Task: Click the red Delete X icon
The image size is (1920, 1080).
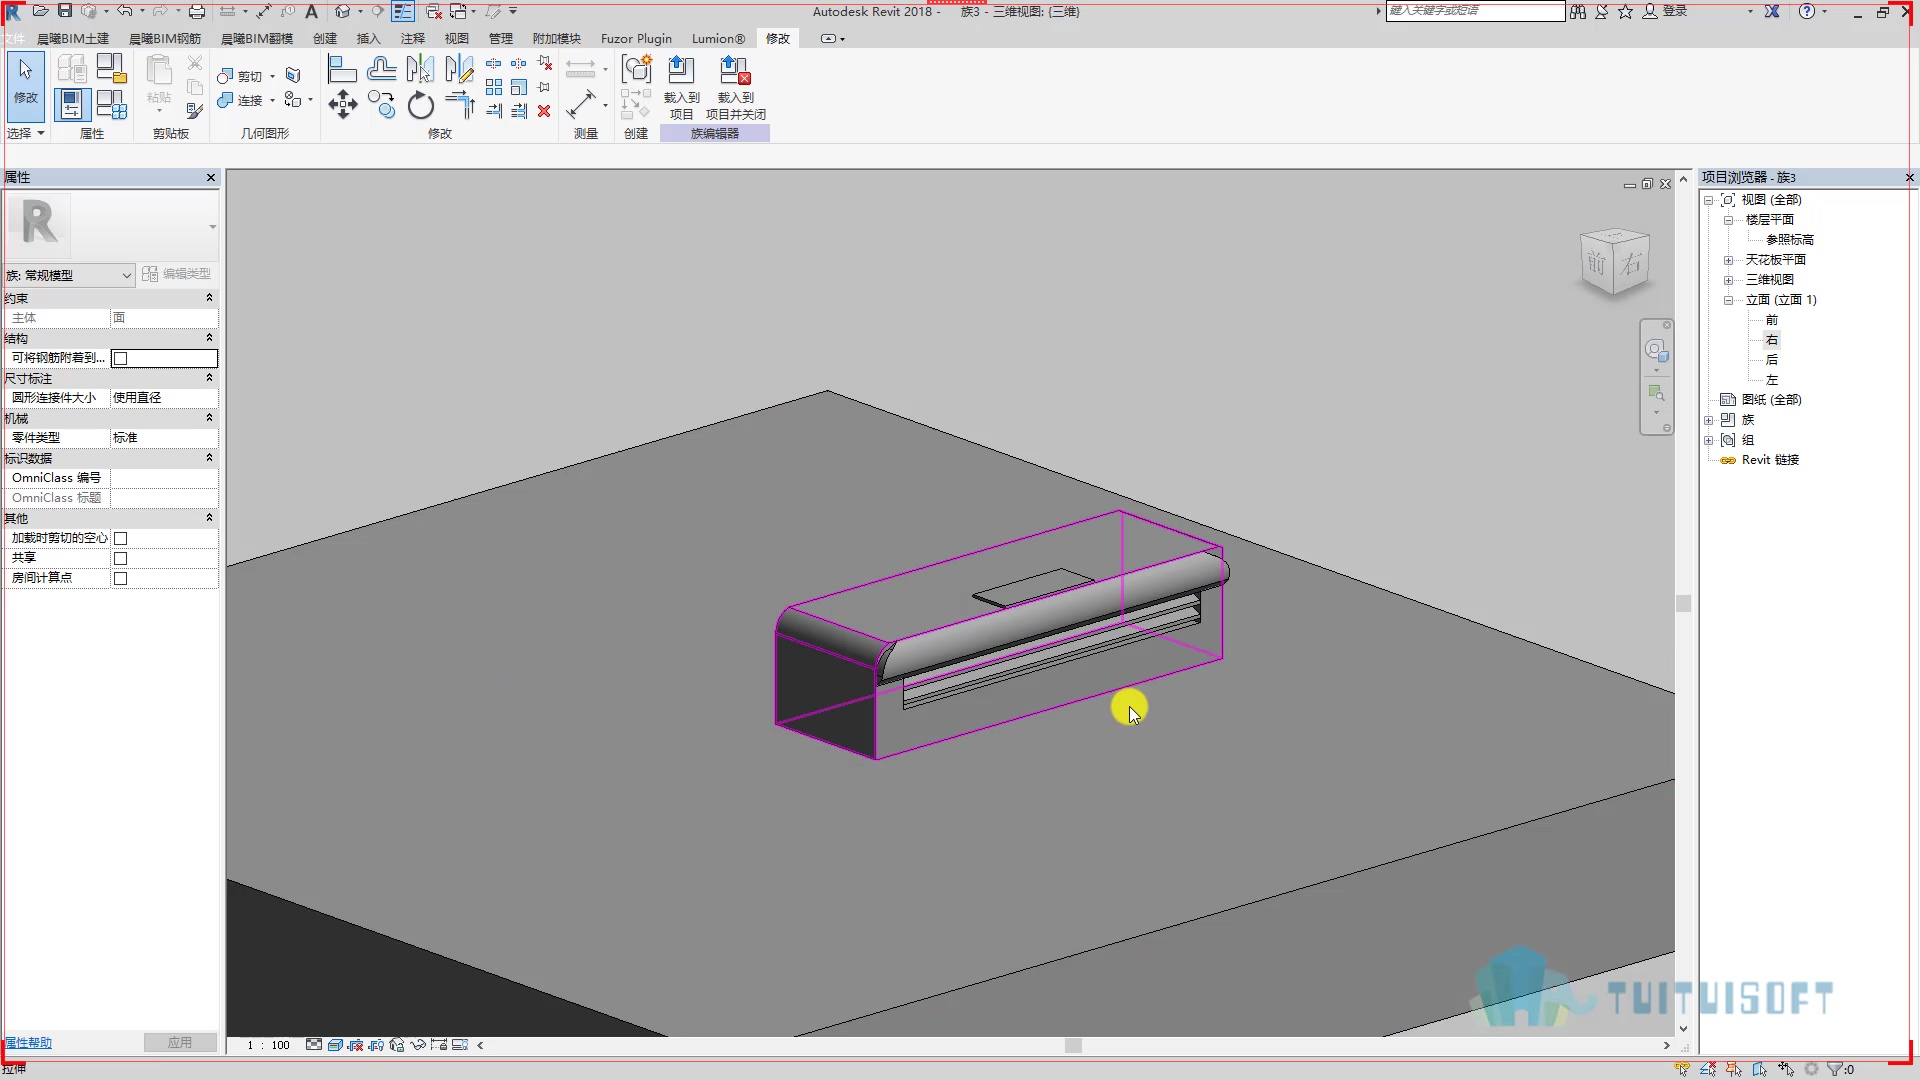Action: tap(544, 111)
